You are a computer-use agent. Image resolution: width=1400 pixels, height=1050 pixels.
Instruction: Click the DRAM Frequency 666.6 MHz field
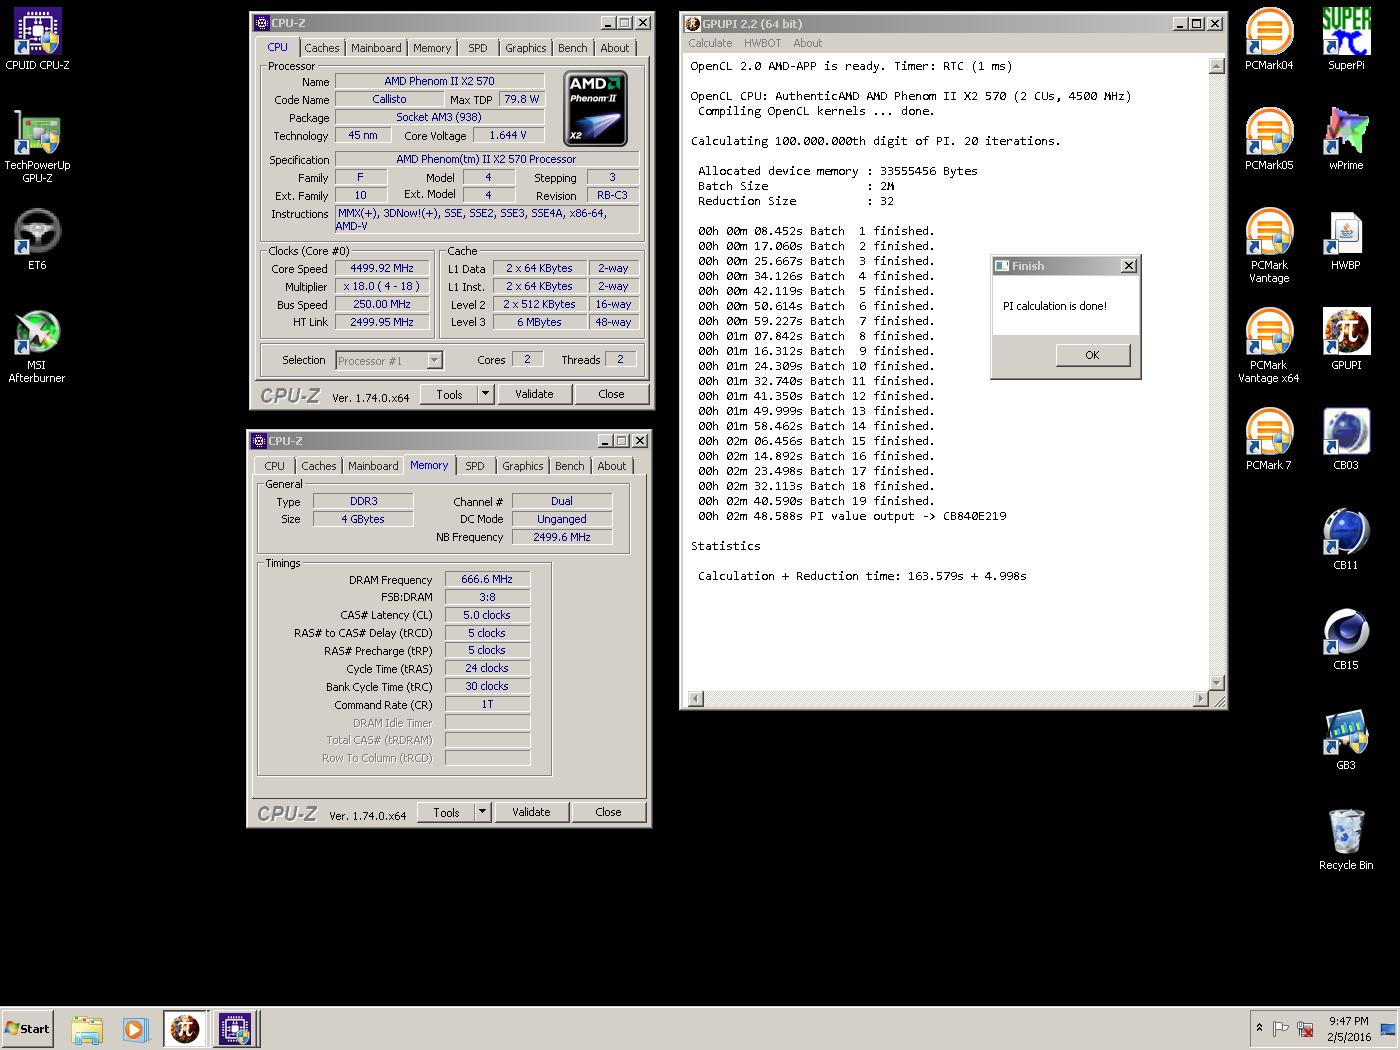(487, 579)
